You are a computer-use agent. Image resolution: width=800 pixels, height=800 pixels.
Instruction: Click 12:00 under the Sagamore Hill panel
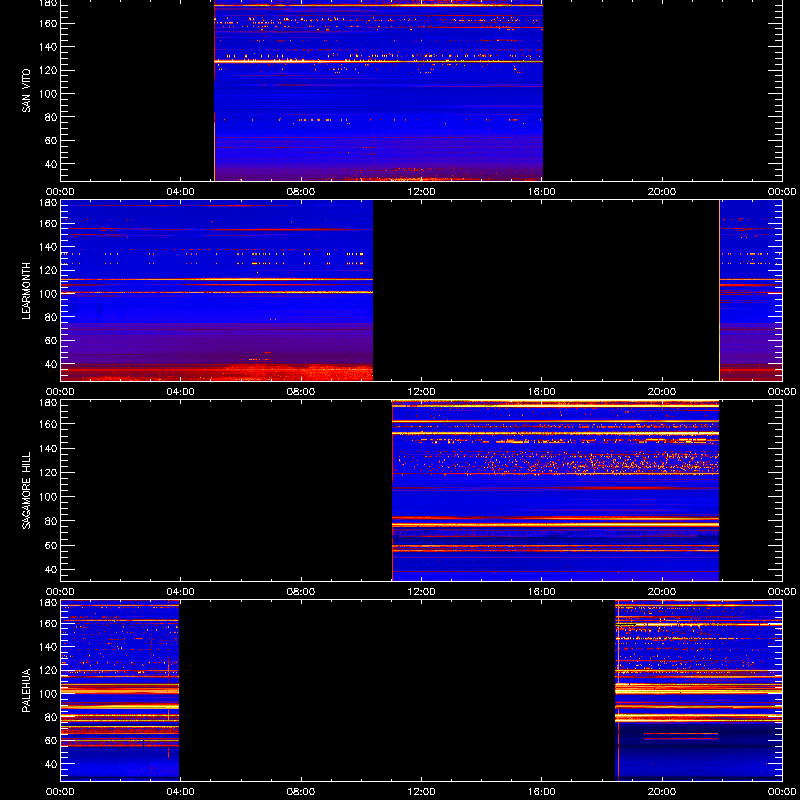421,592
